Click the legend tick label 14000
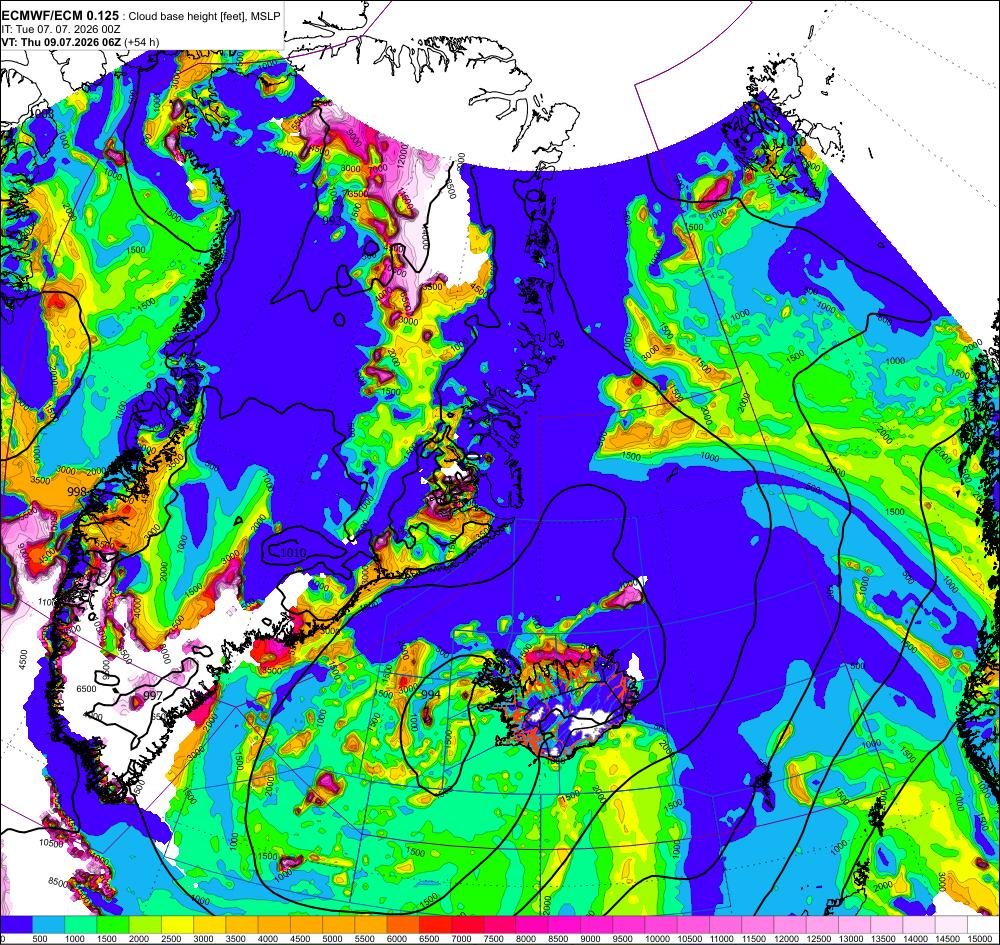The width and height of the screenshot is (1000, 945). (x=915, y=938)
